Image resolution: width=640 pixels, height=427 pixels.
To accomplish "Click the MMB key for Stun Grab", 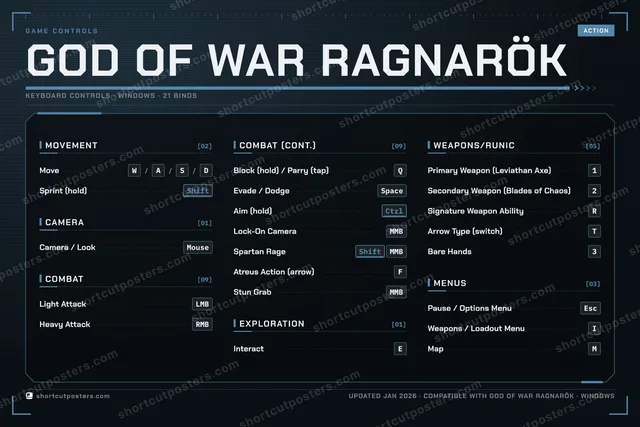I will tap(396, 292).
